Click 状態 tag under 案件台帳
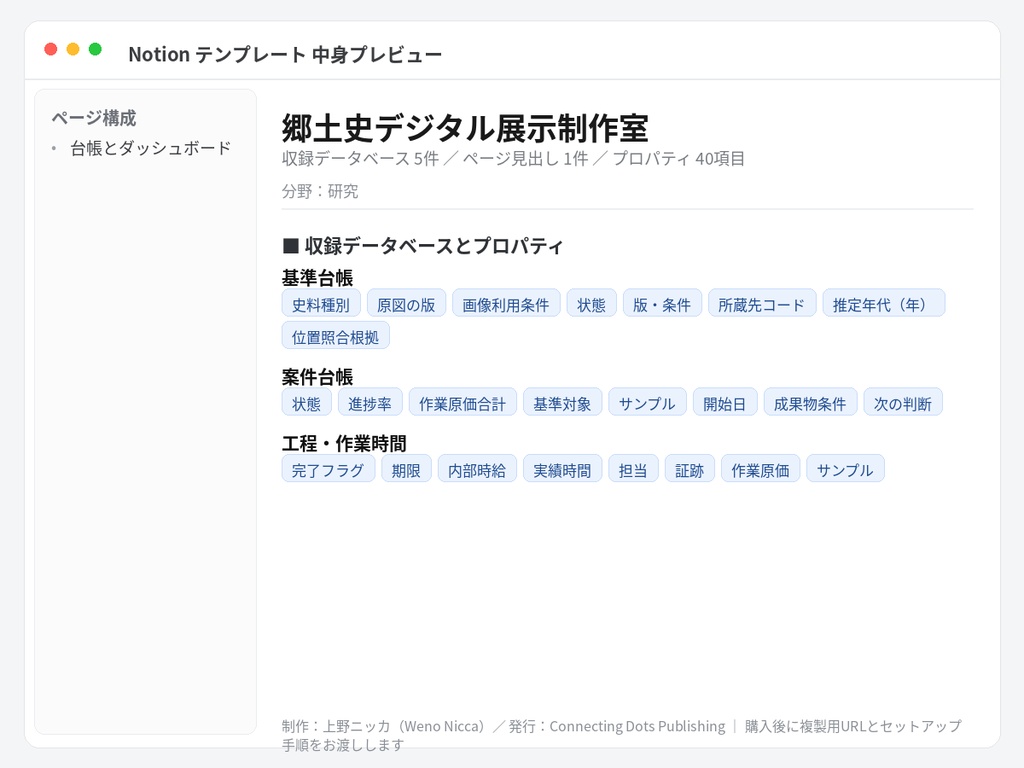Viewport: 1024px width, 768px height. tap(307, 402)
